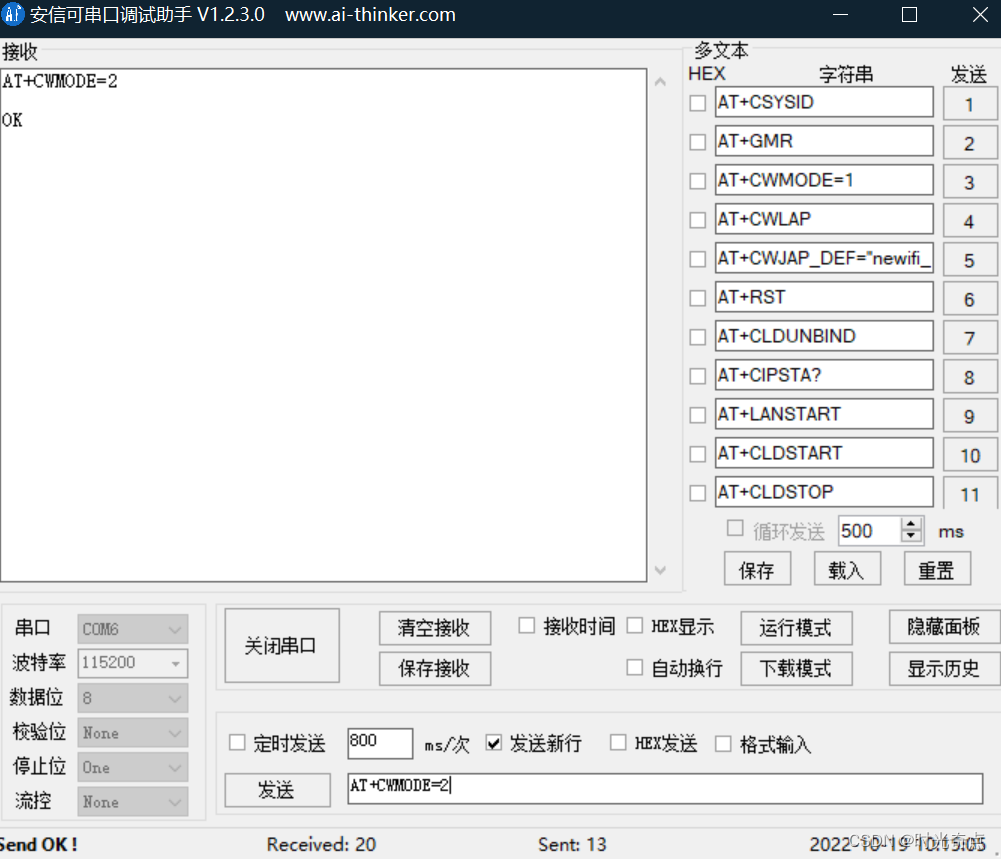
Task: Enable 循环发送 loop send checkbox
Action: point(735,528)
